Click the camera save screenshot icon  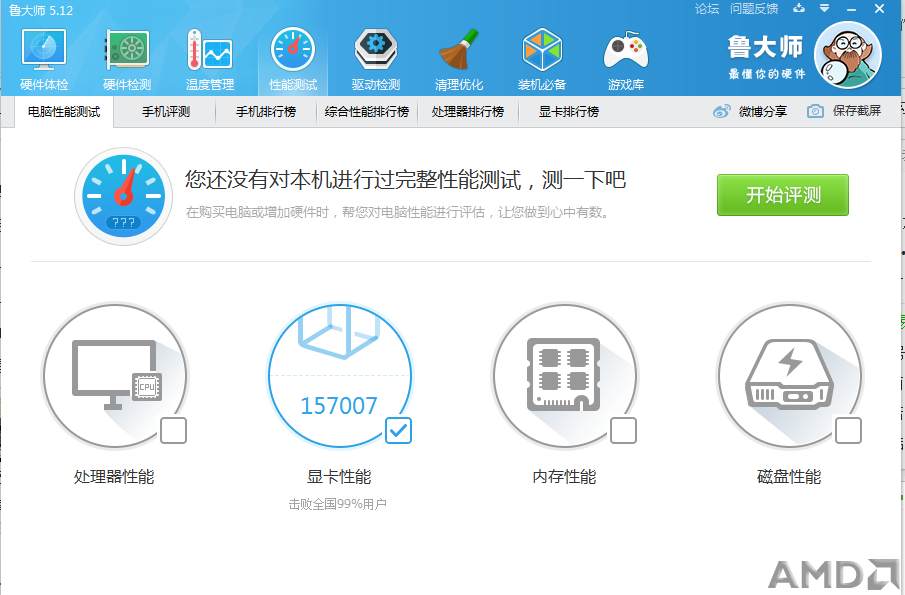(815, 111)
